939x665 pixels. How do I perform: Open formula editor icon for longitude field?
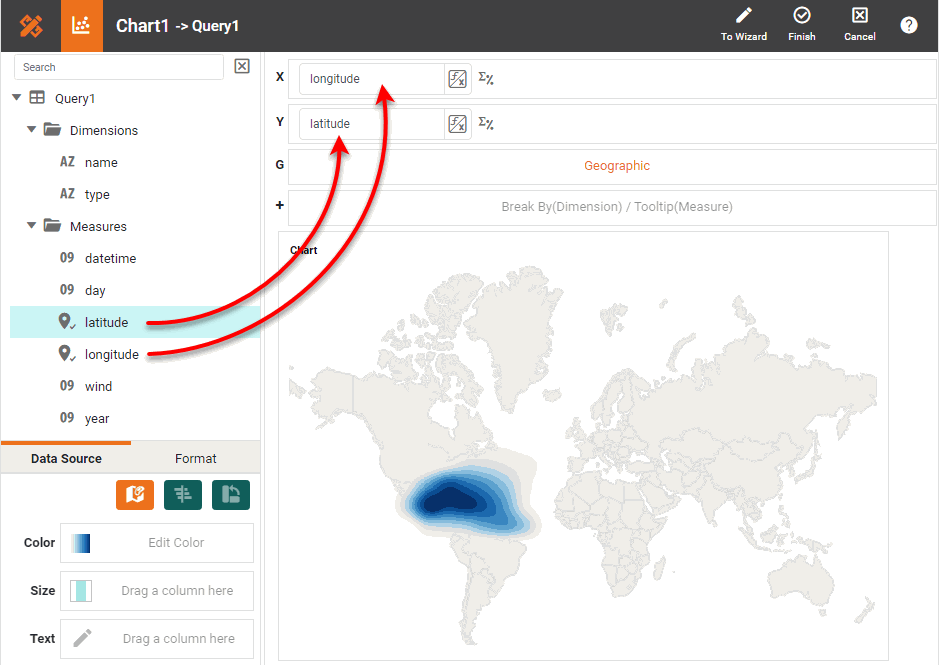tap(457, 79)
